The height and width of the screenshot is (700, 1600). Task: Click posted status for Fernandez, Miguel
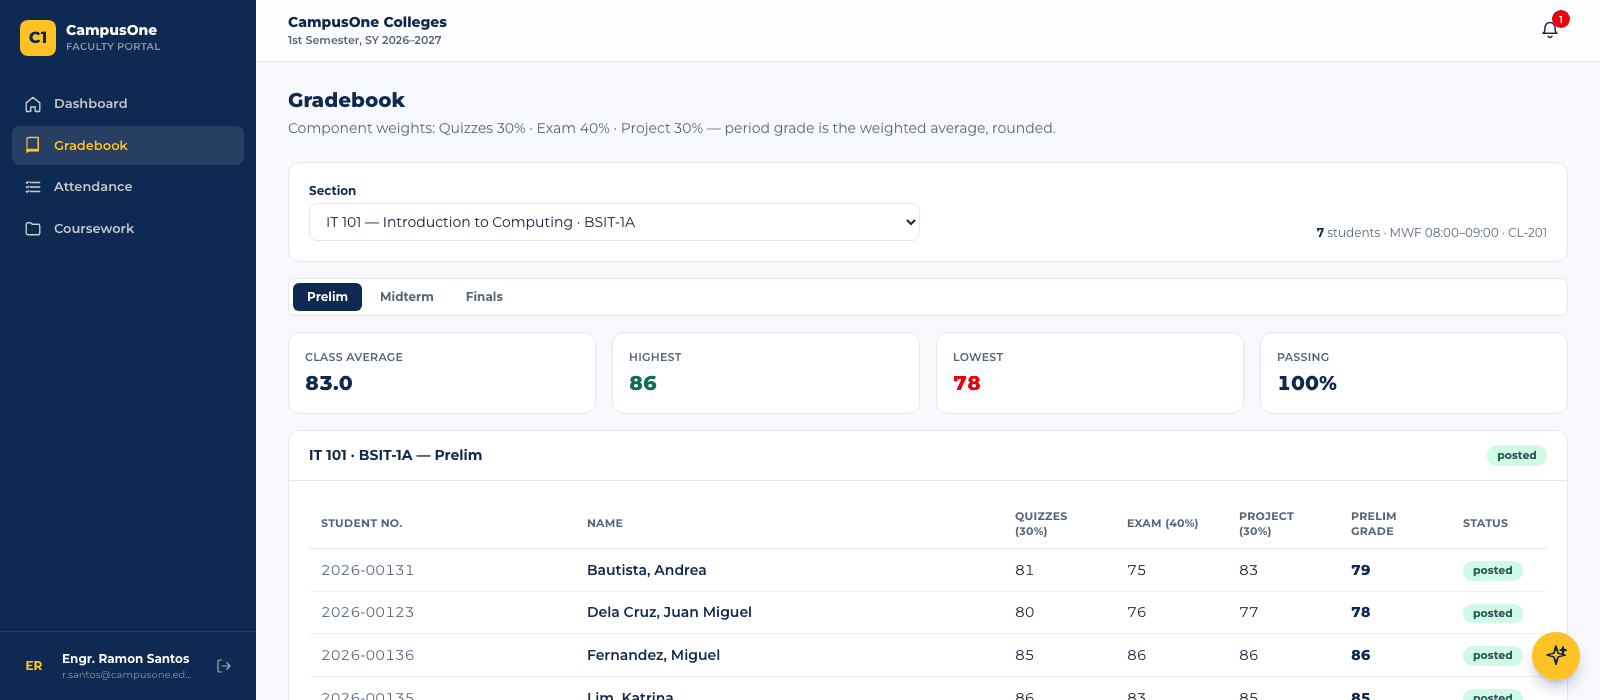tap(1492, 656)
